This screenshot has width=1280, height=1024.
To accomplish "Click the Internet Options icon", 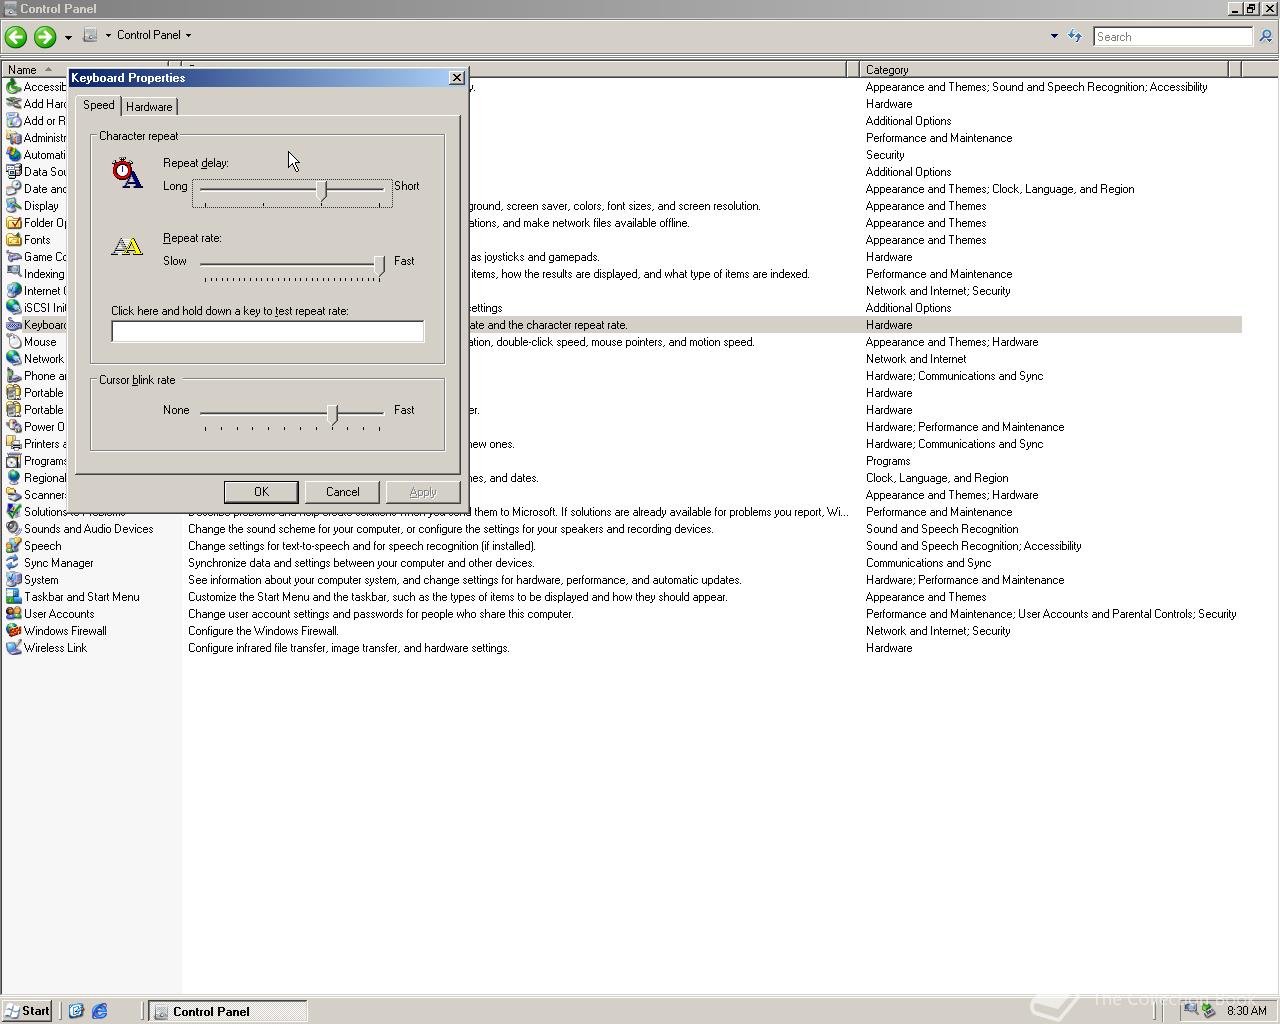I will click(13, 291).
